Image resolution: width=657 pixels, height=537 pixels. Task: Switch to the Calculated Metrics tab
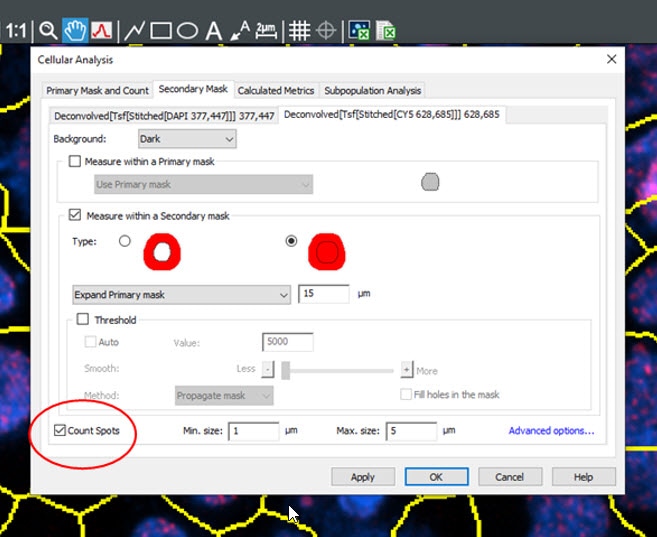(x=275, y=90)
